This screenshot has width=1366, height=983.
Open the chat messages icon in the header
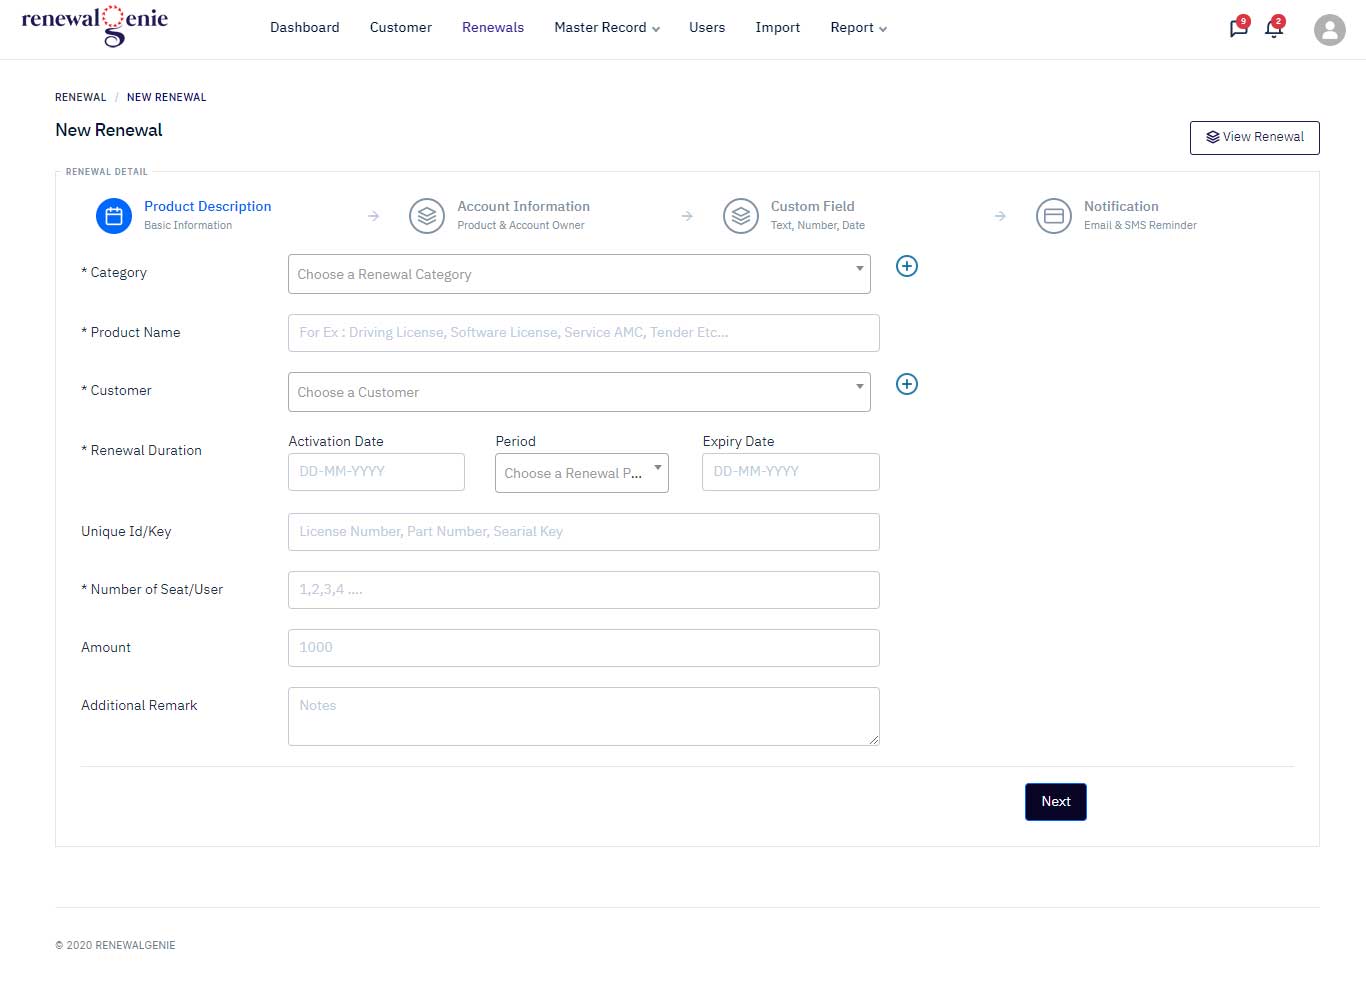(1239, 28)
